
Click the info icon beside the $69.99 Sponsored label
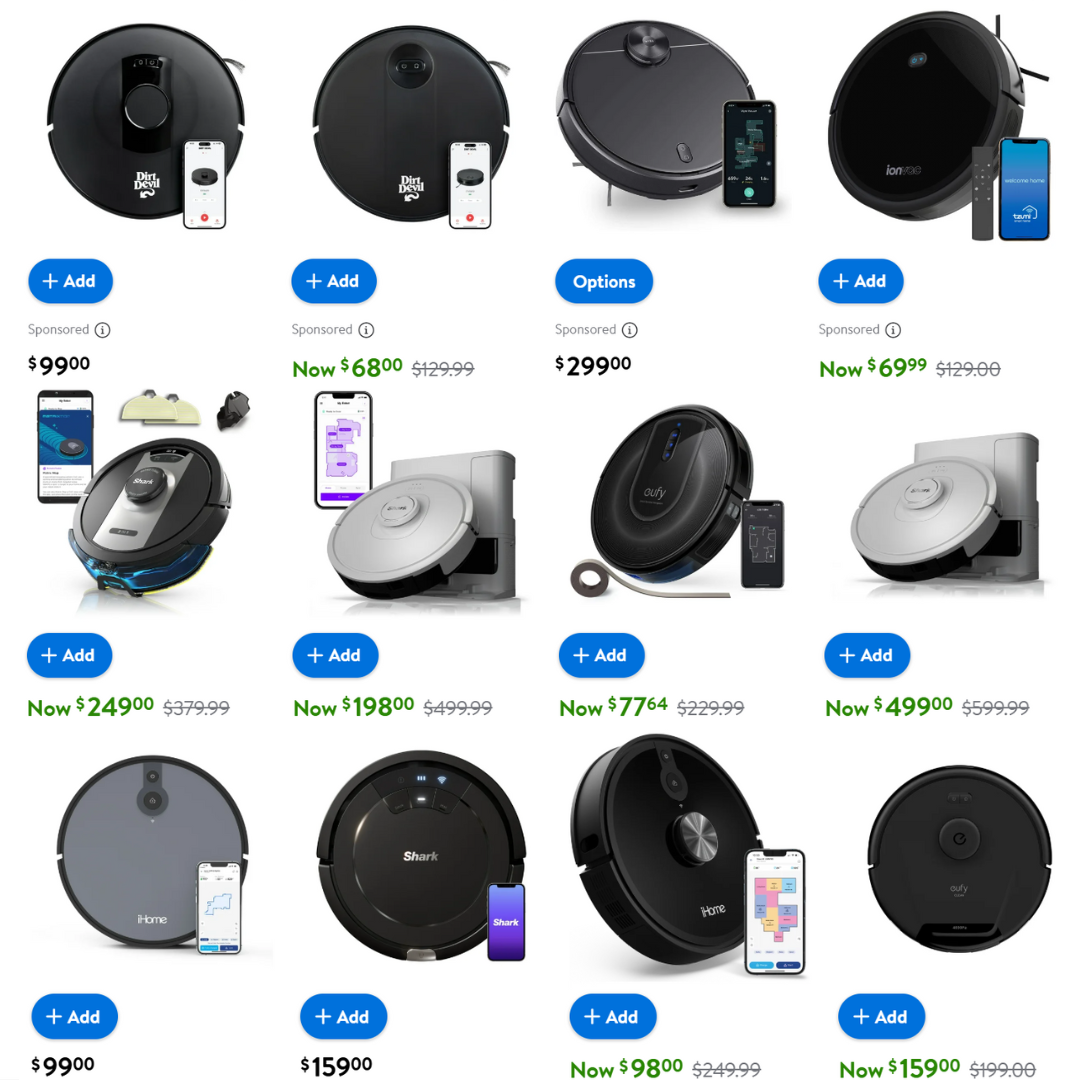pos(893,330)
